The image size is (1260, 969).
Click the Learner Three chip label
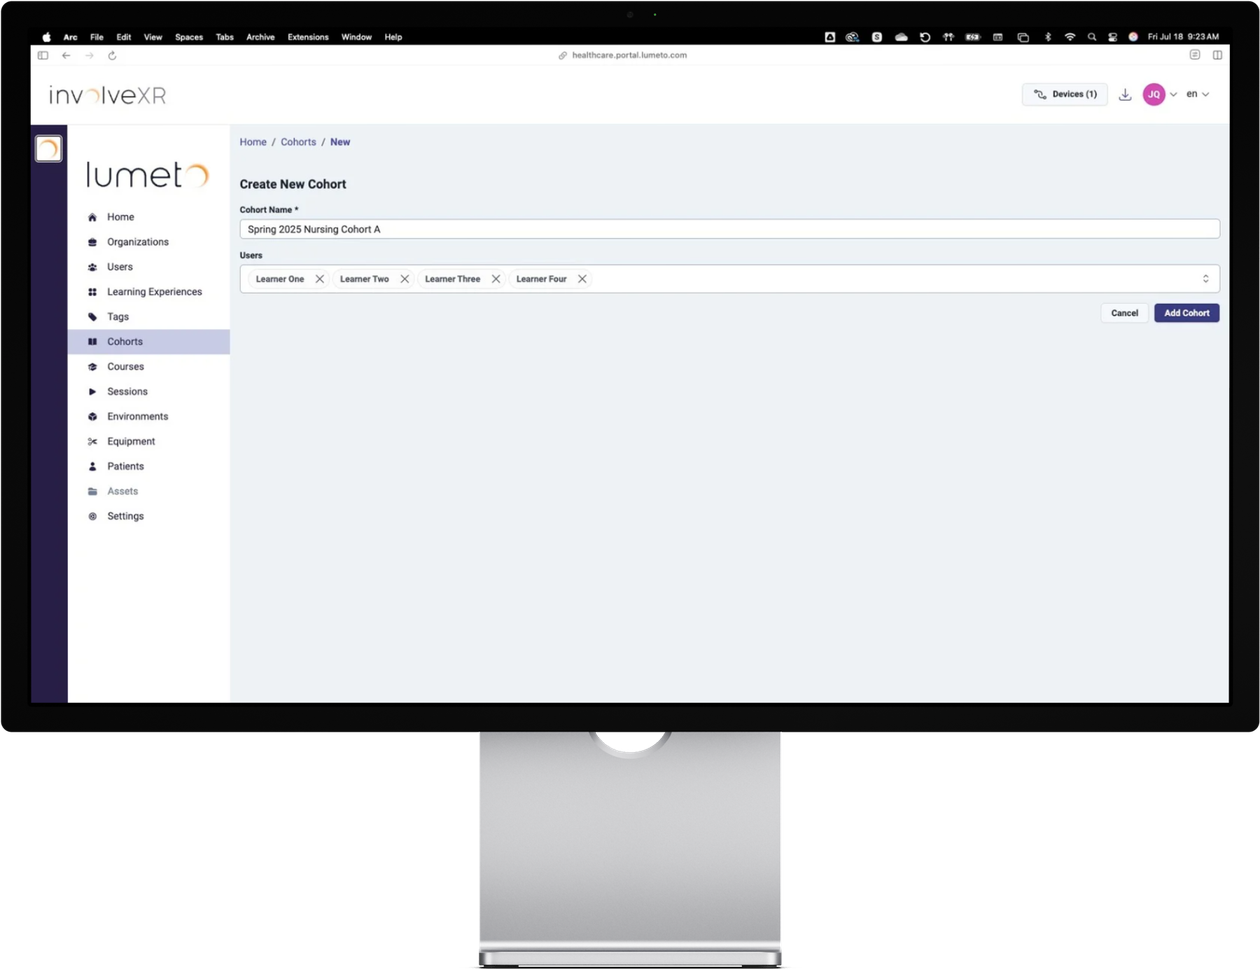452,279
